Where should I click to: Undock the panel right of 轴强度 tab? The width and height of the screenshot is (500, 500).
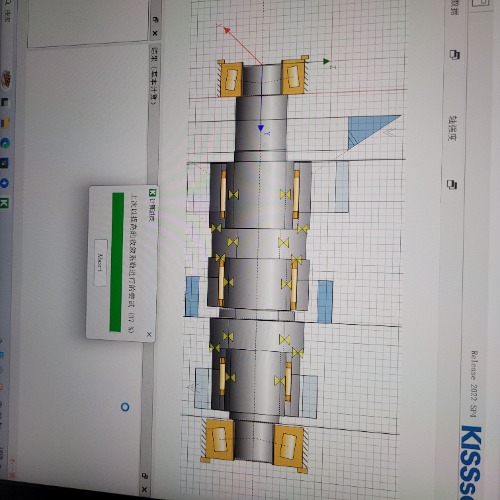452,185
